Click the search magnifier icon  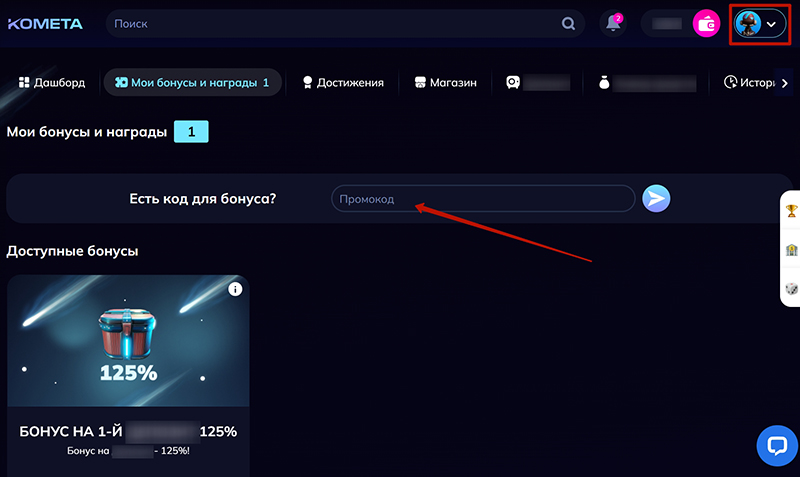click(x=569, y=24)
